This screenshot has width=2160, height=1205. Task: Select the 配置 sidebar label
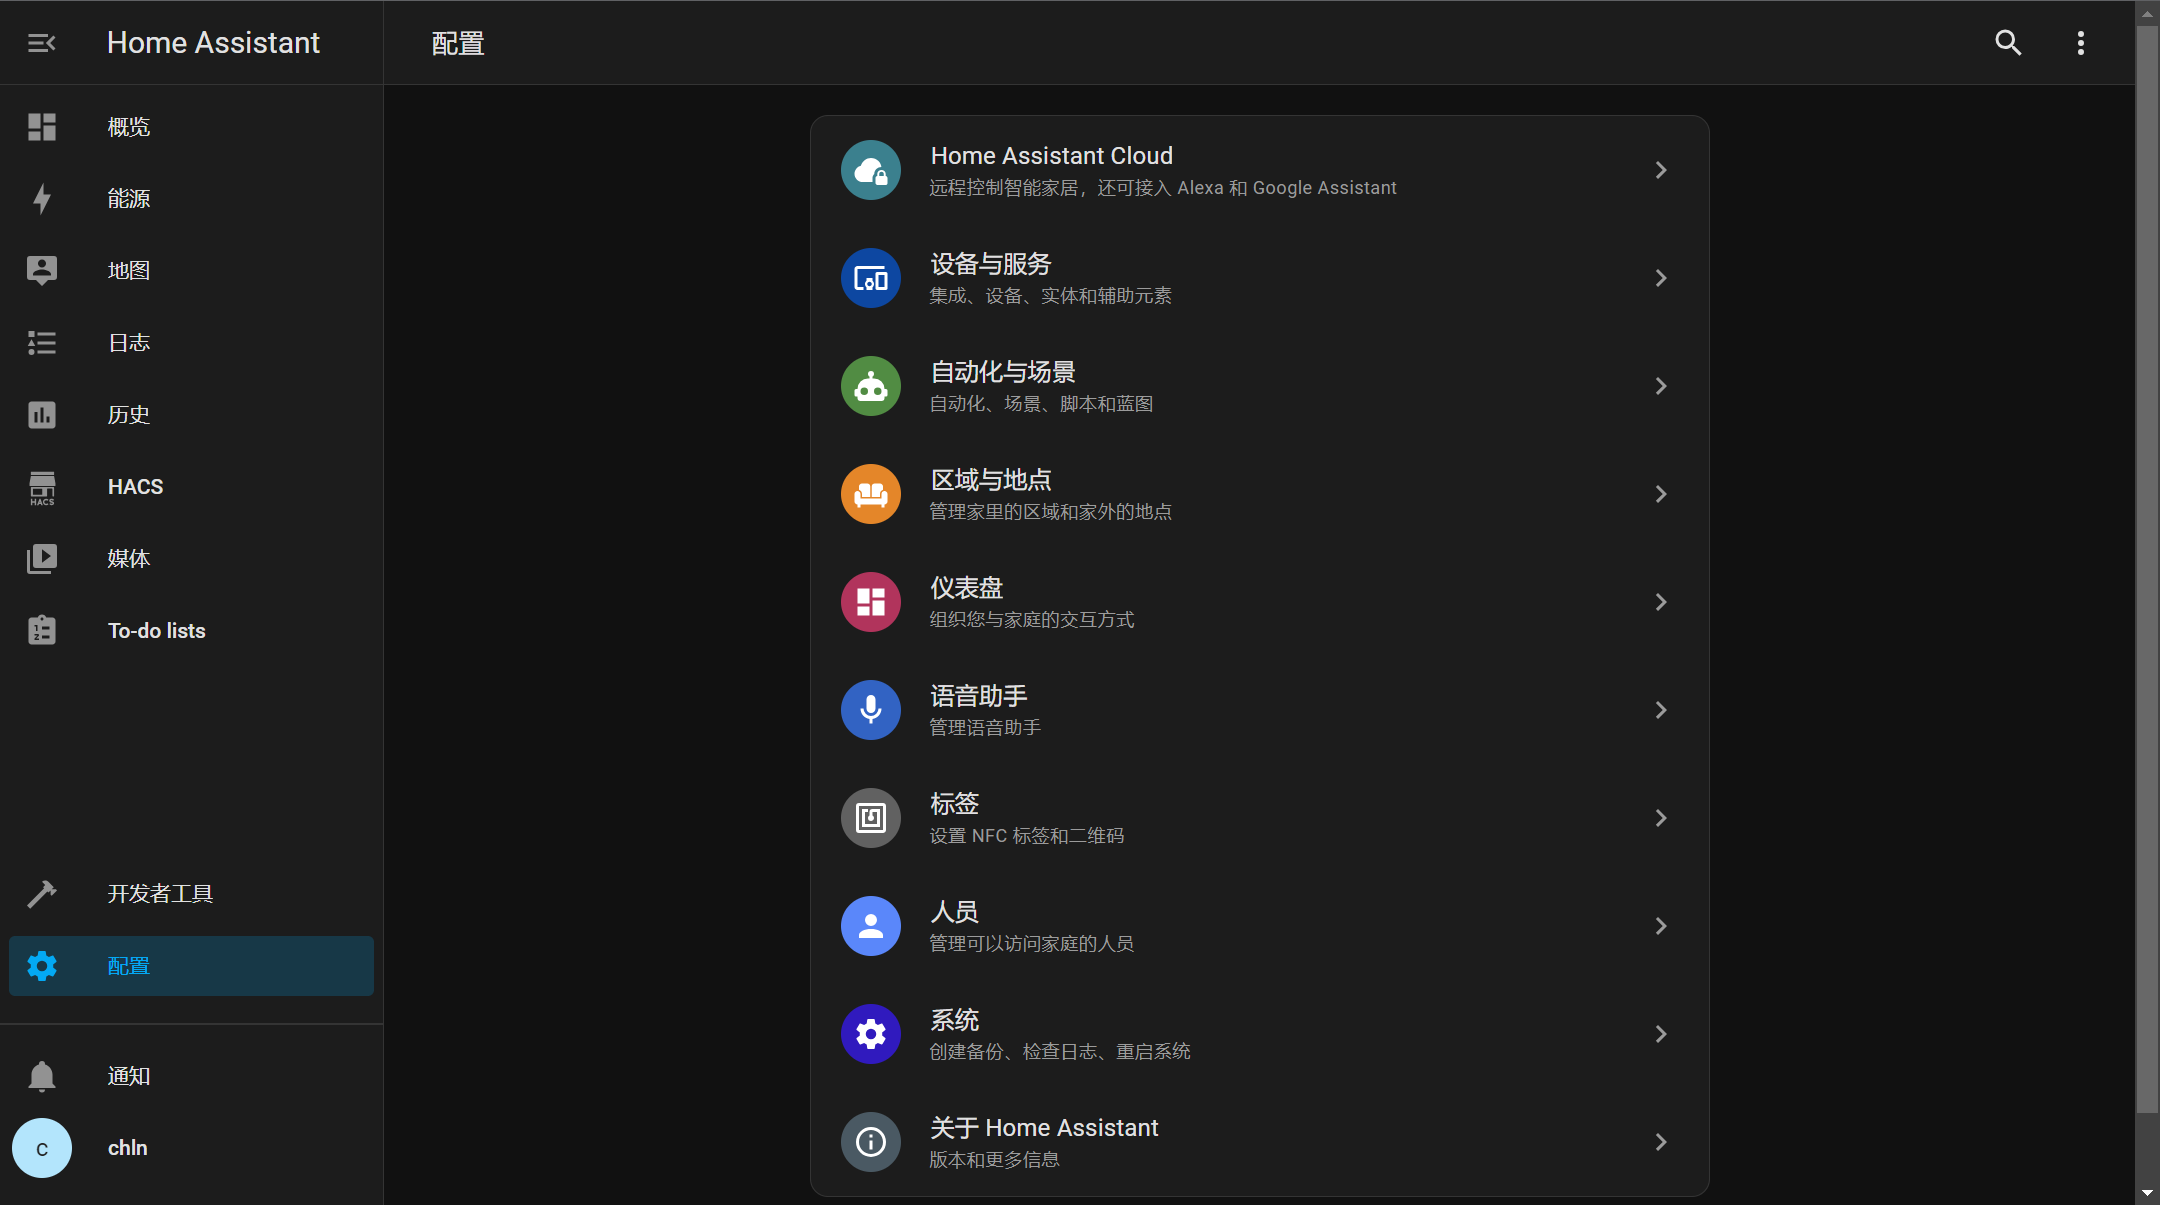129,966
